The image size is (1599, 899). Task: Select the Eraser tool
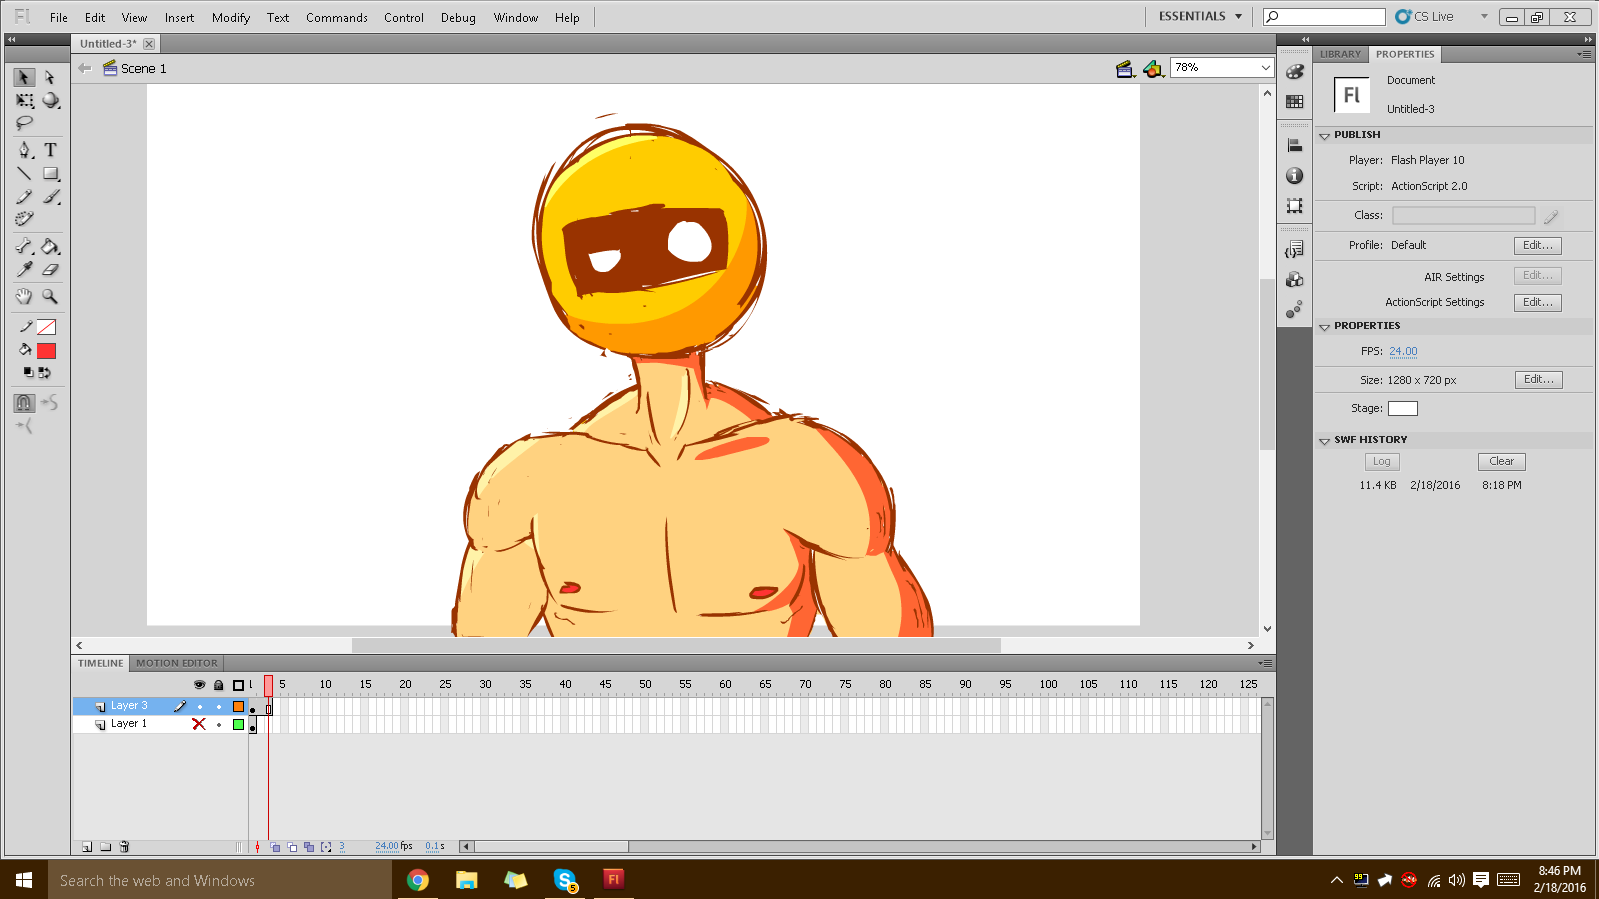coord(50,270)
